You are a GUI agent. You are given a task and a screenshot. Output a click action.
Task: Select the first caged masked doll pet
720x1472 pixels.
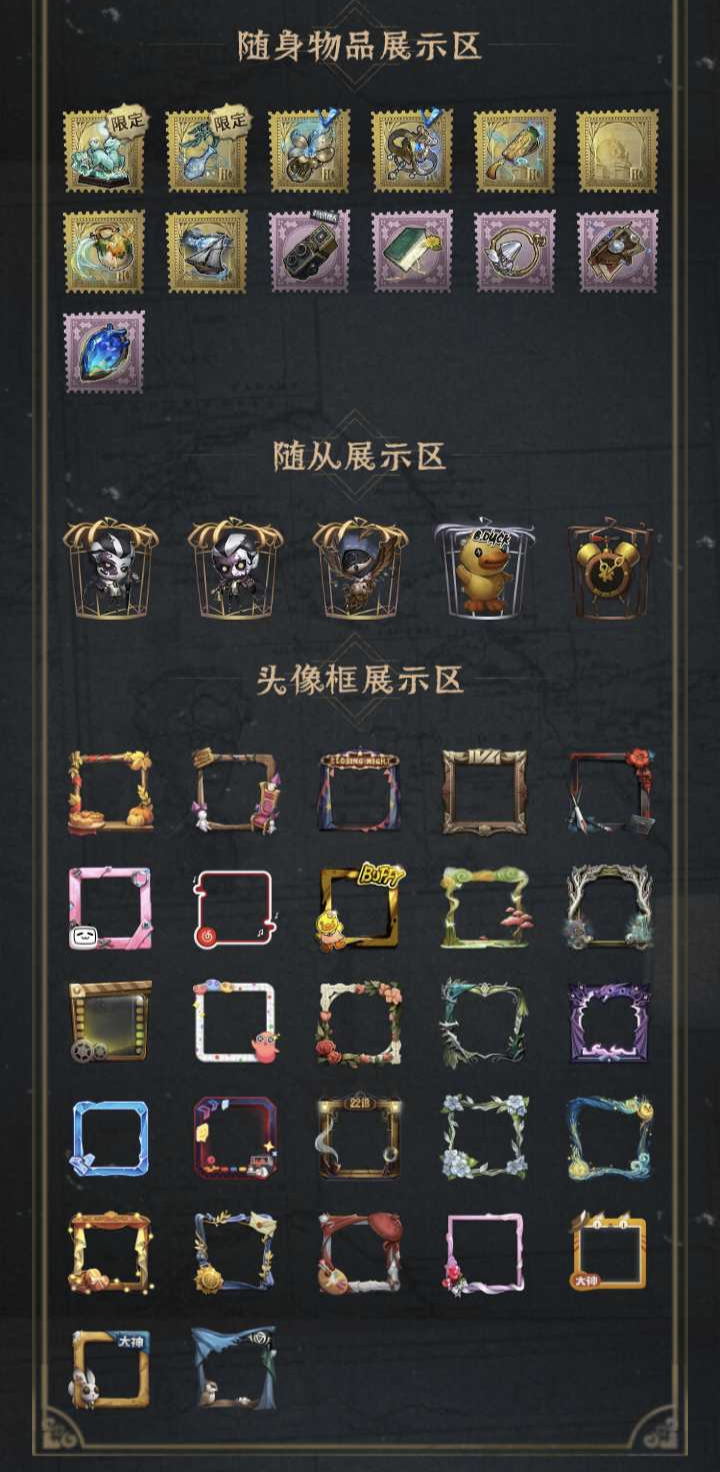coord(110,569)
